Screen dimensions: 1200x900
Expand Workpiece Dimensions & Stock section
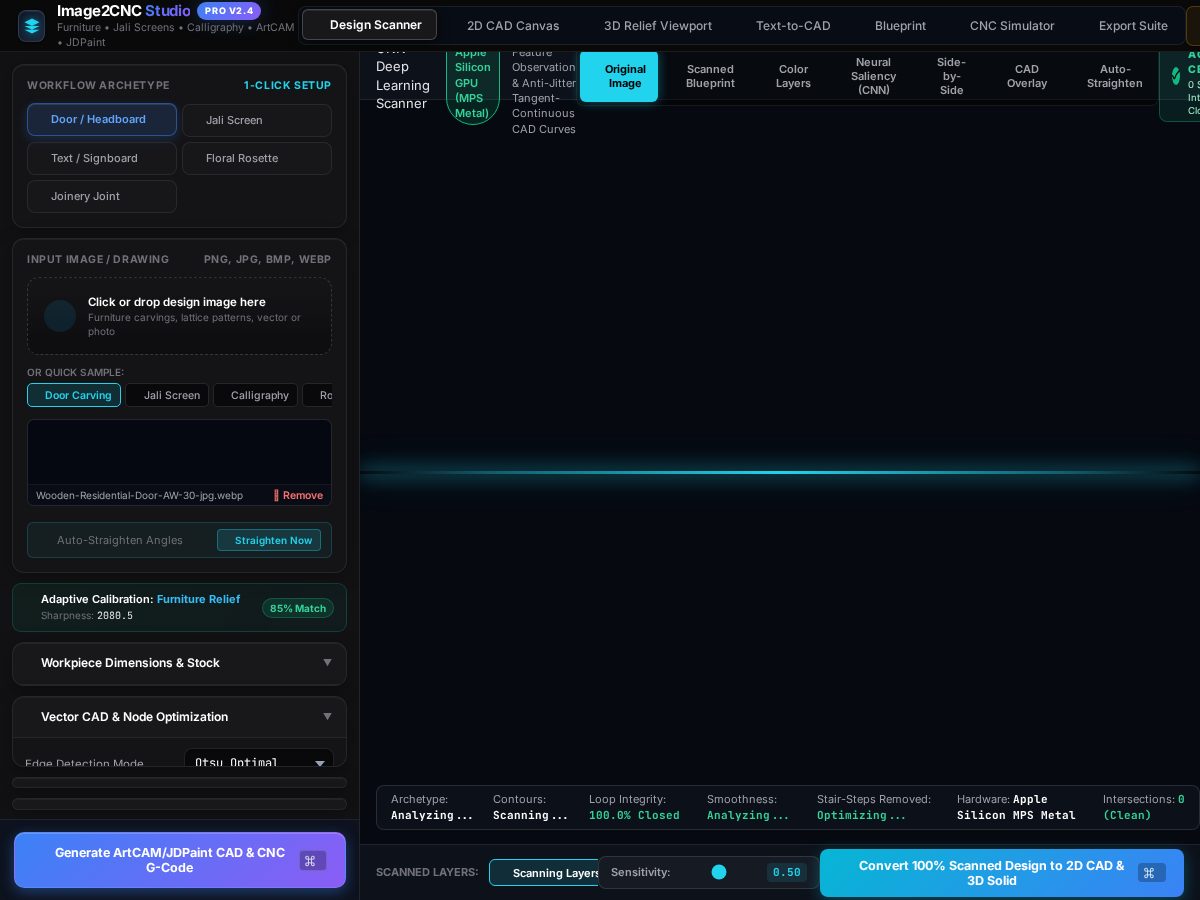(179, 663)
